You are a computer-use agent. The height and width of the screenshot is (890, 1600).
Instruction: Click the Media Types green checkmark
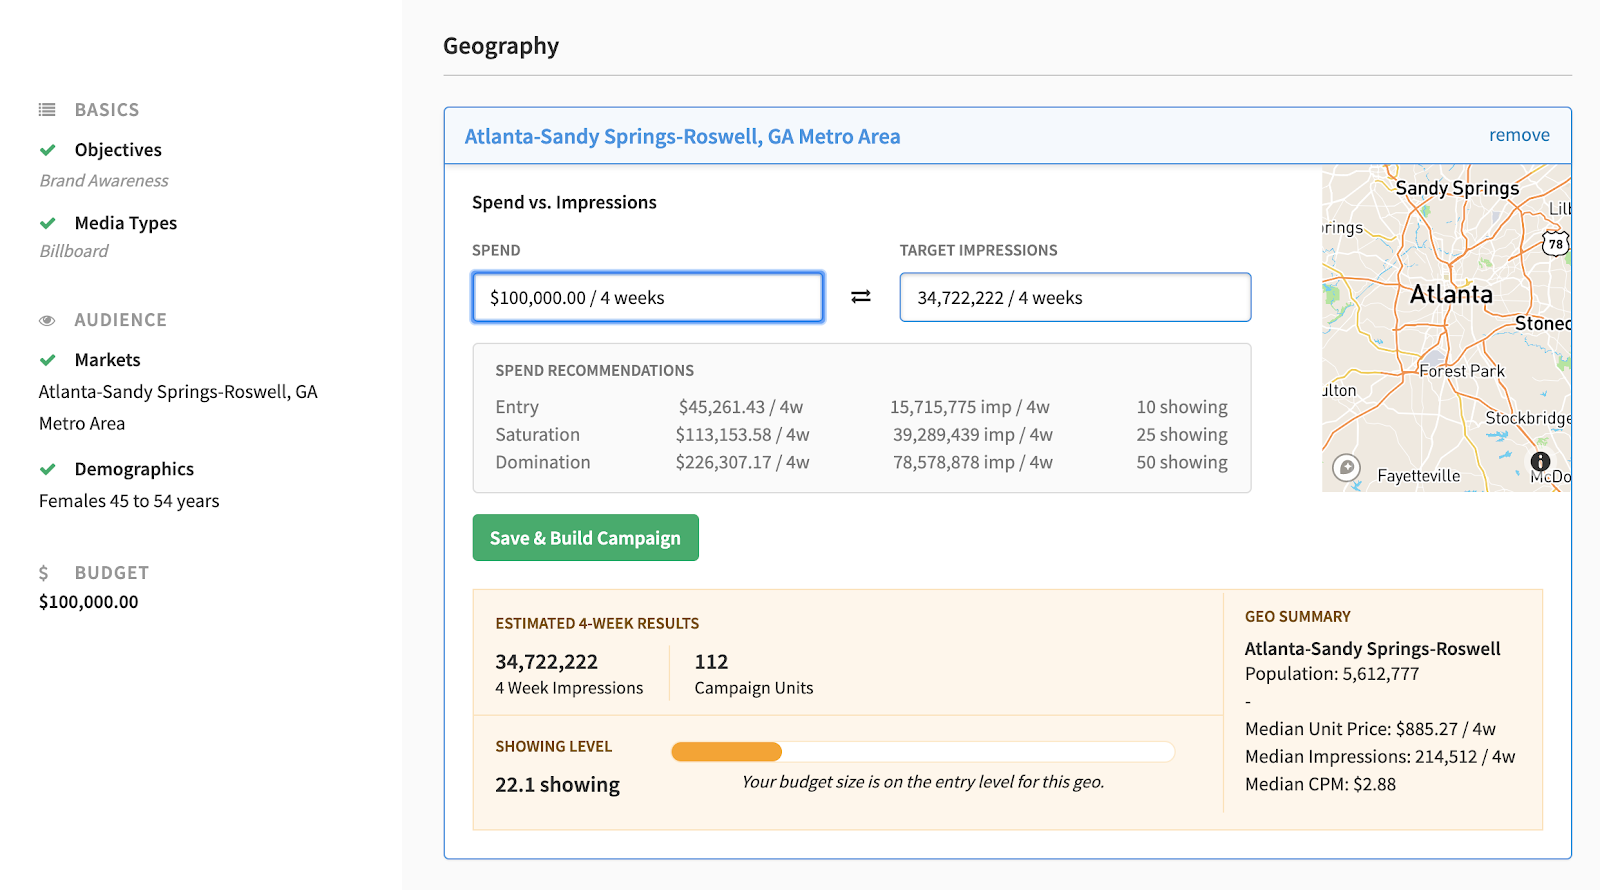click(x=47, y=223)
